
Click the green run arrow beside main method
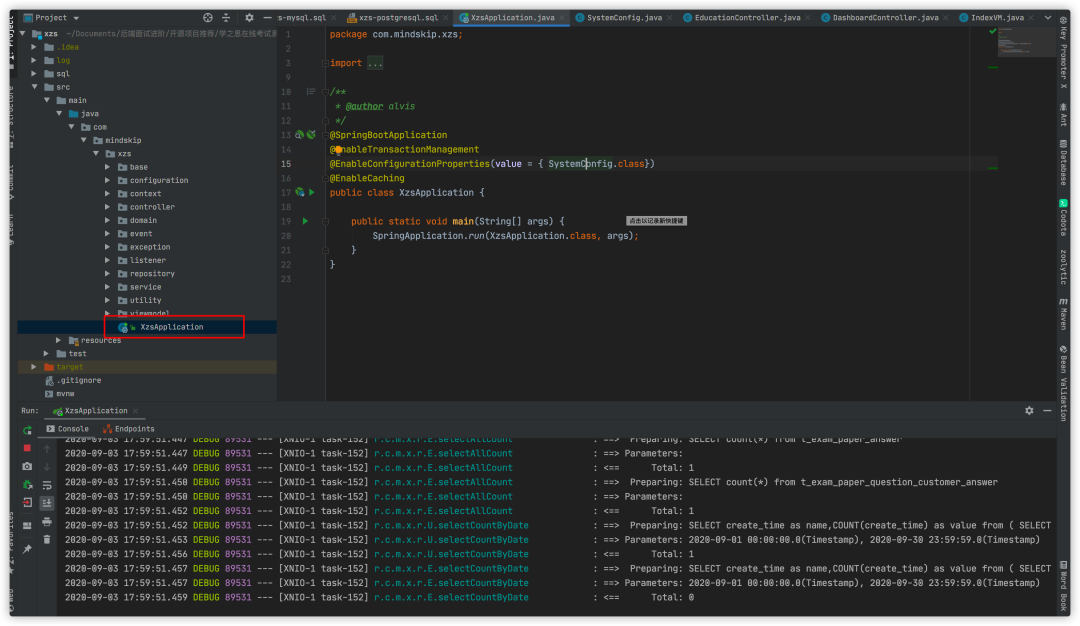click(305, 220)
